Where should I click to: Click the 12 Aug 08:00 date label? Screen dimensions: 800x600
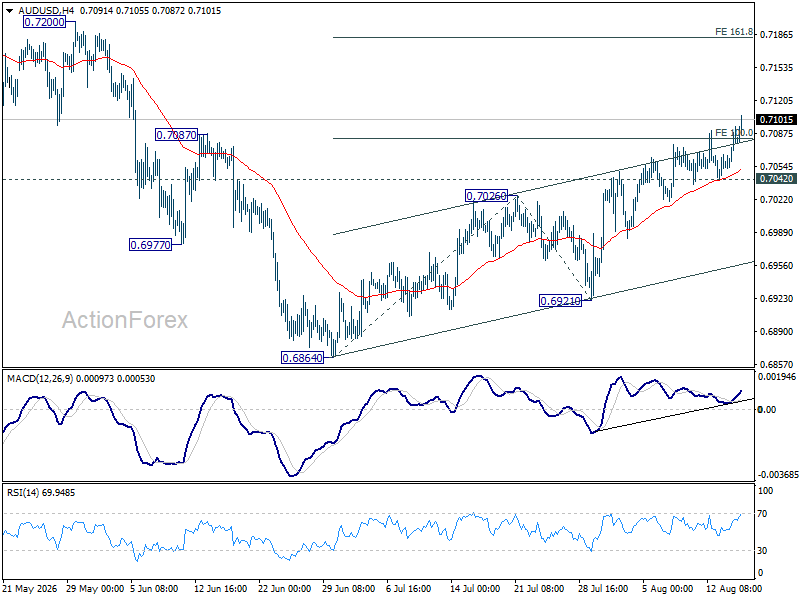click(x=734, y=589)
